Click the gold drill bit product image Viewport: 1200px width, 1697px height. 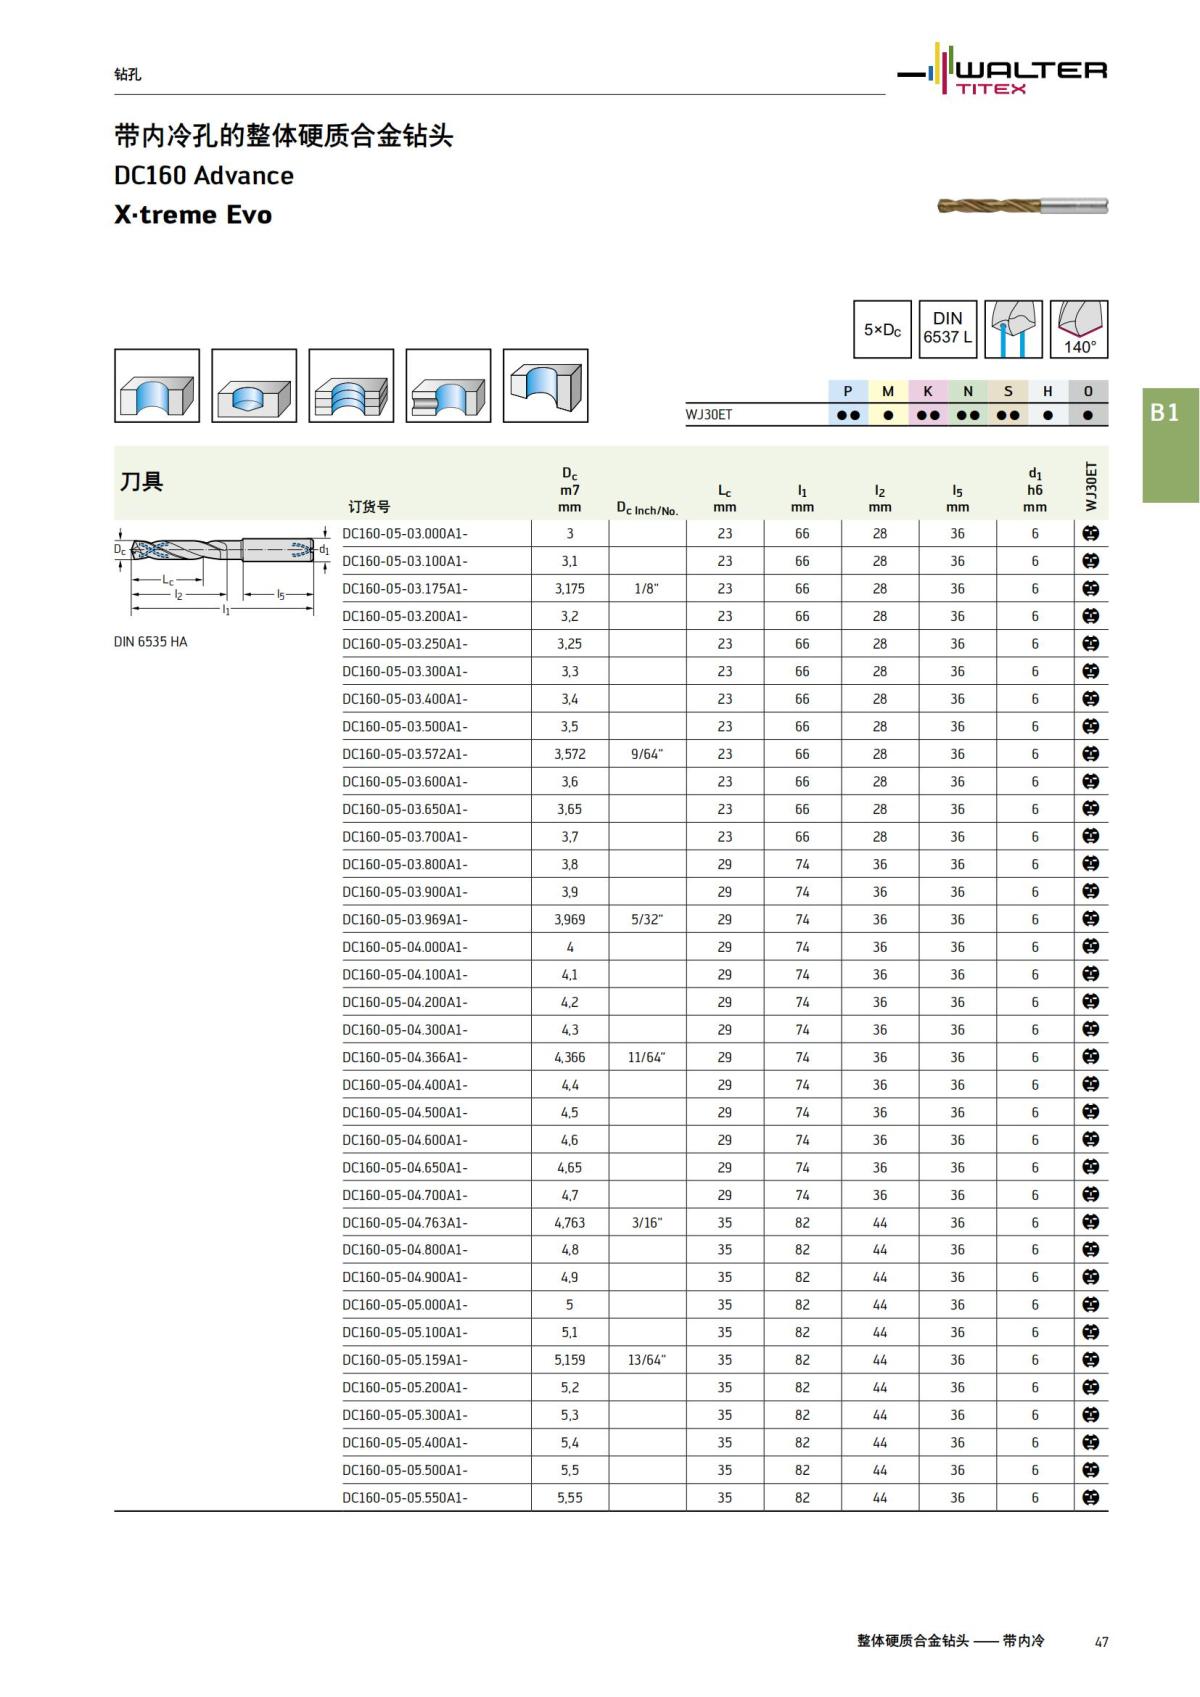(x=1022, y=206)
